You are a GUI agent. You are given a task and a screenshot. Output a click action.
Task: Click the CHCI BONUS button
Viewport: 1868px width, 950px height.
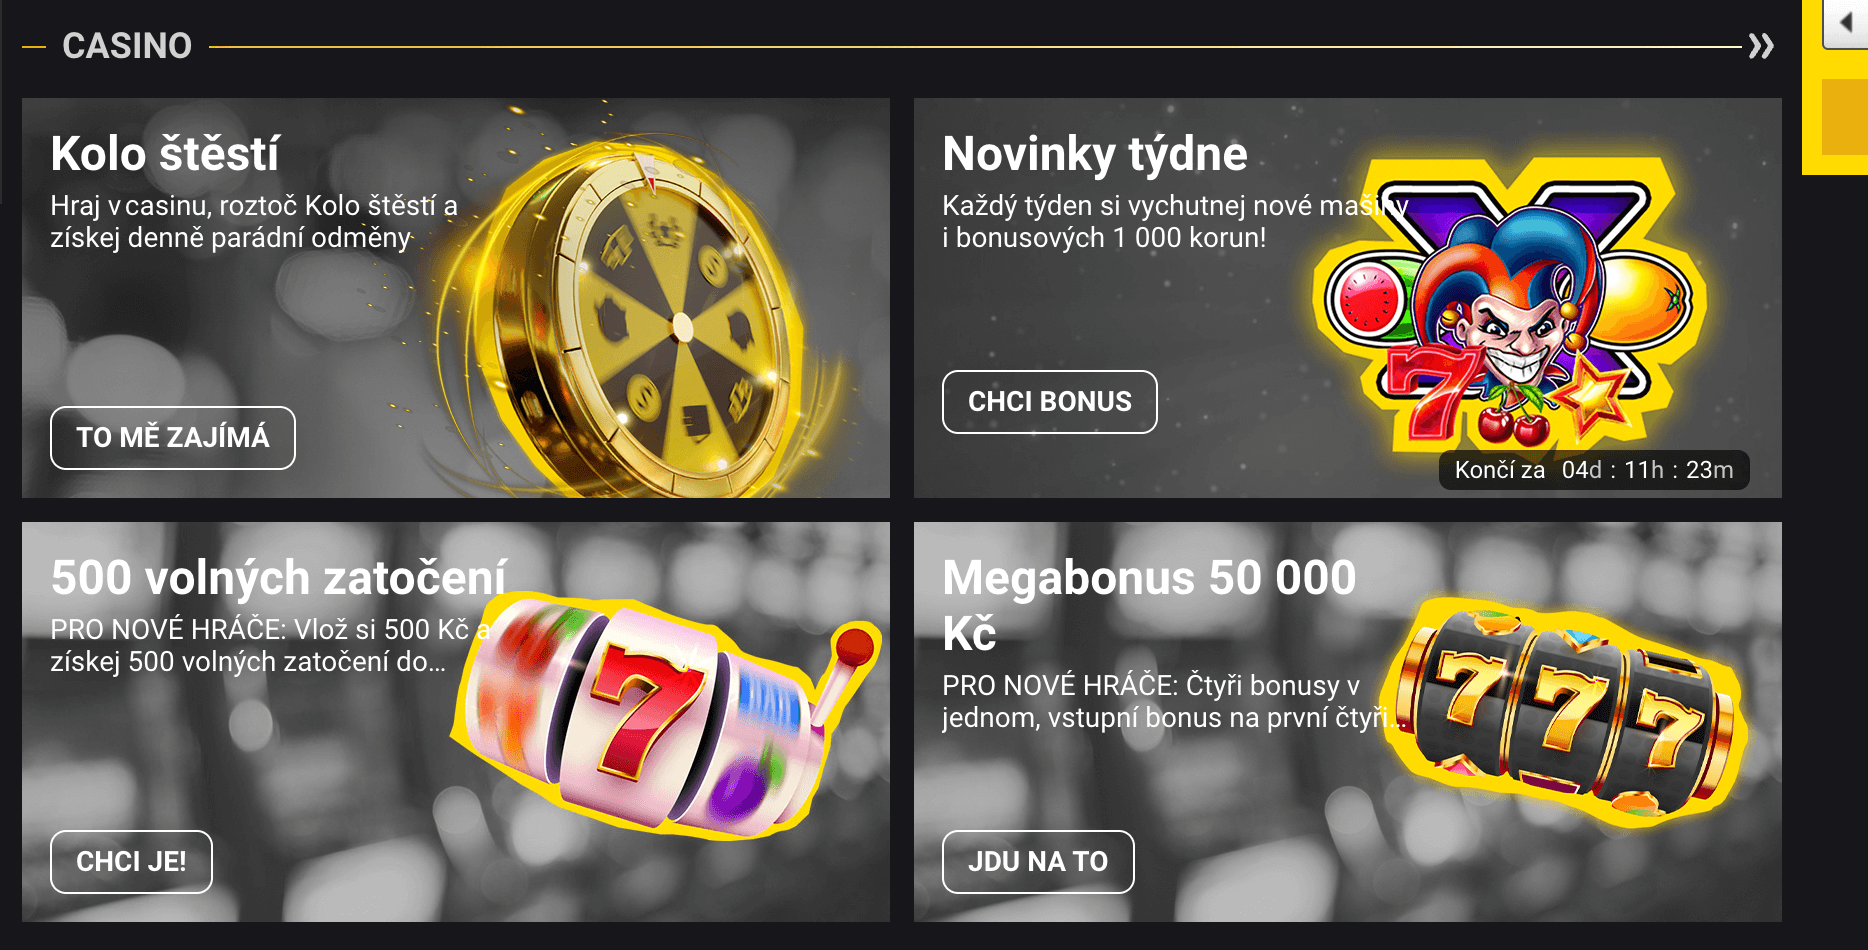(1050, 402)
